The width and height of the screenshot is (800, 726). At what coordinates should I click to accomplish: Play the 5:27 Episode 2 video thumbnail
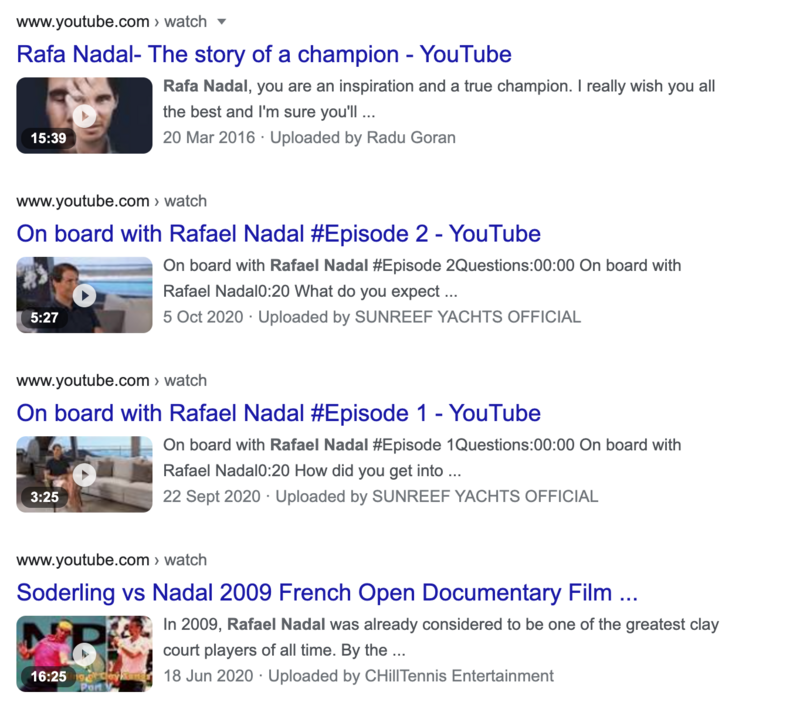click(x=84, y=295)
